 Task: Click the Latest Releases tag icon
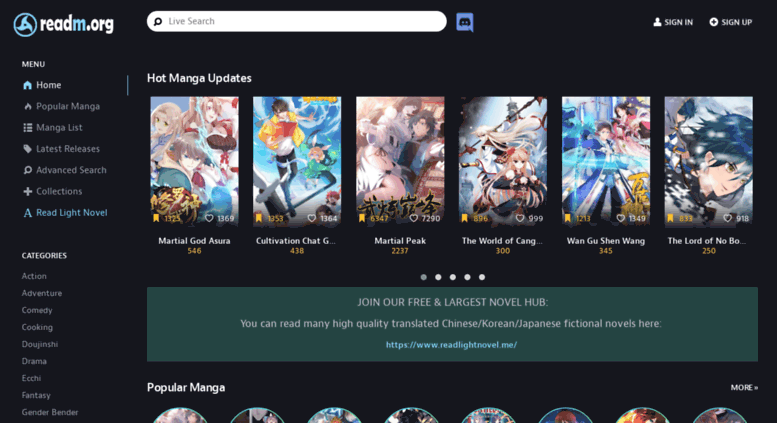point(27,149)
